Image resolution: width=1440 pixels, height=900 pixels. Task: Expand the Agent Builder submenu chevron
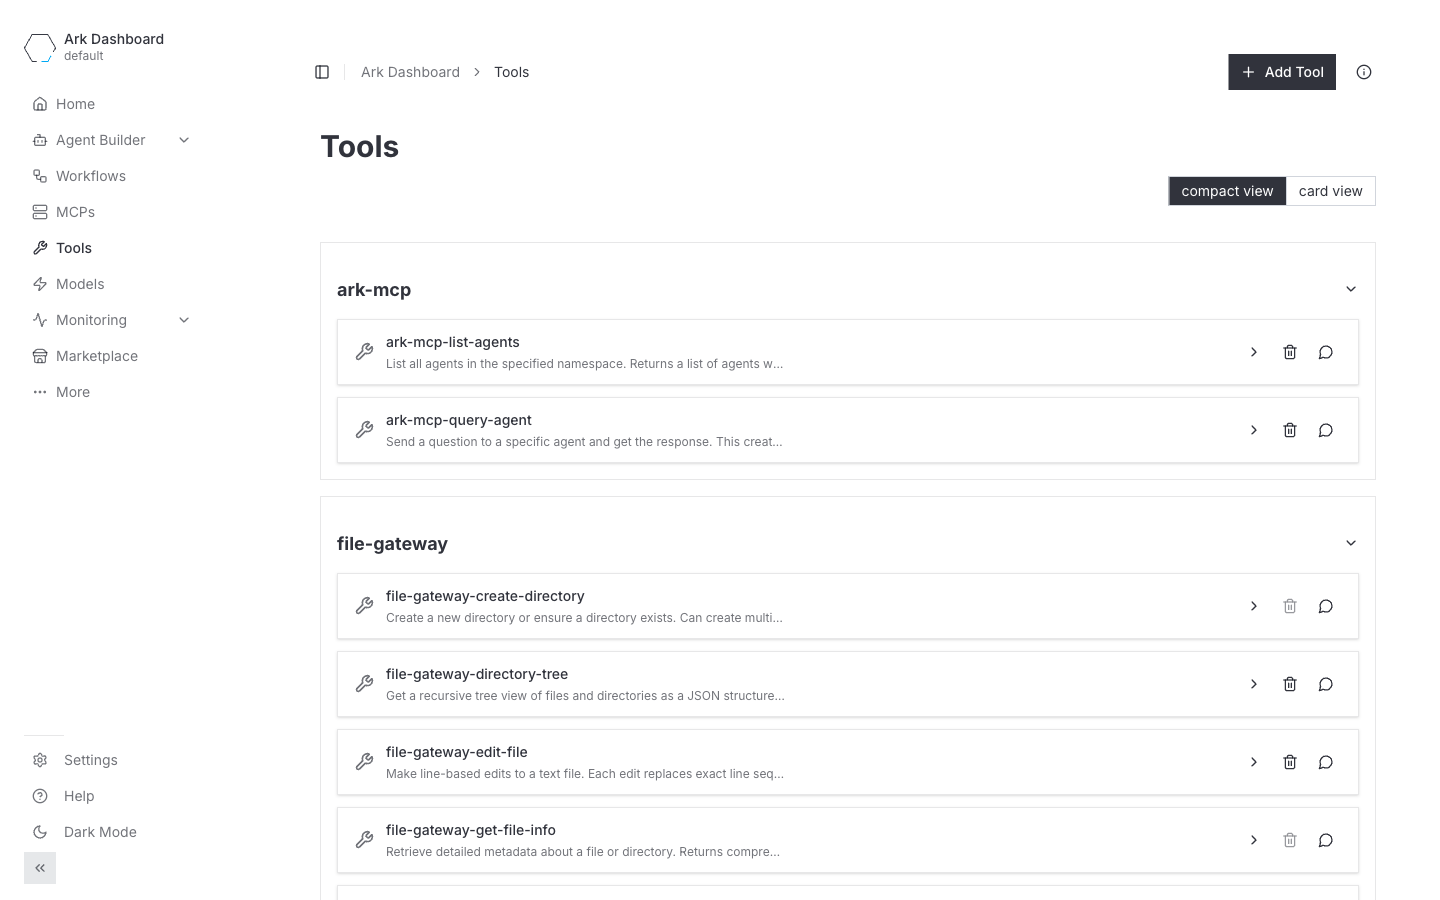click(x=184, y=140)
